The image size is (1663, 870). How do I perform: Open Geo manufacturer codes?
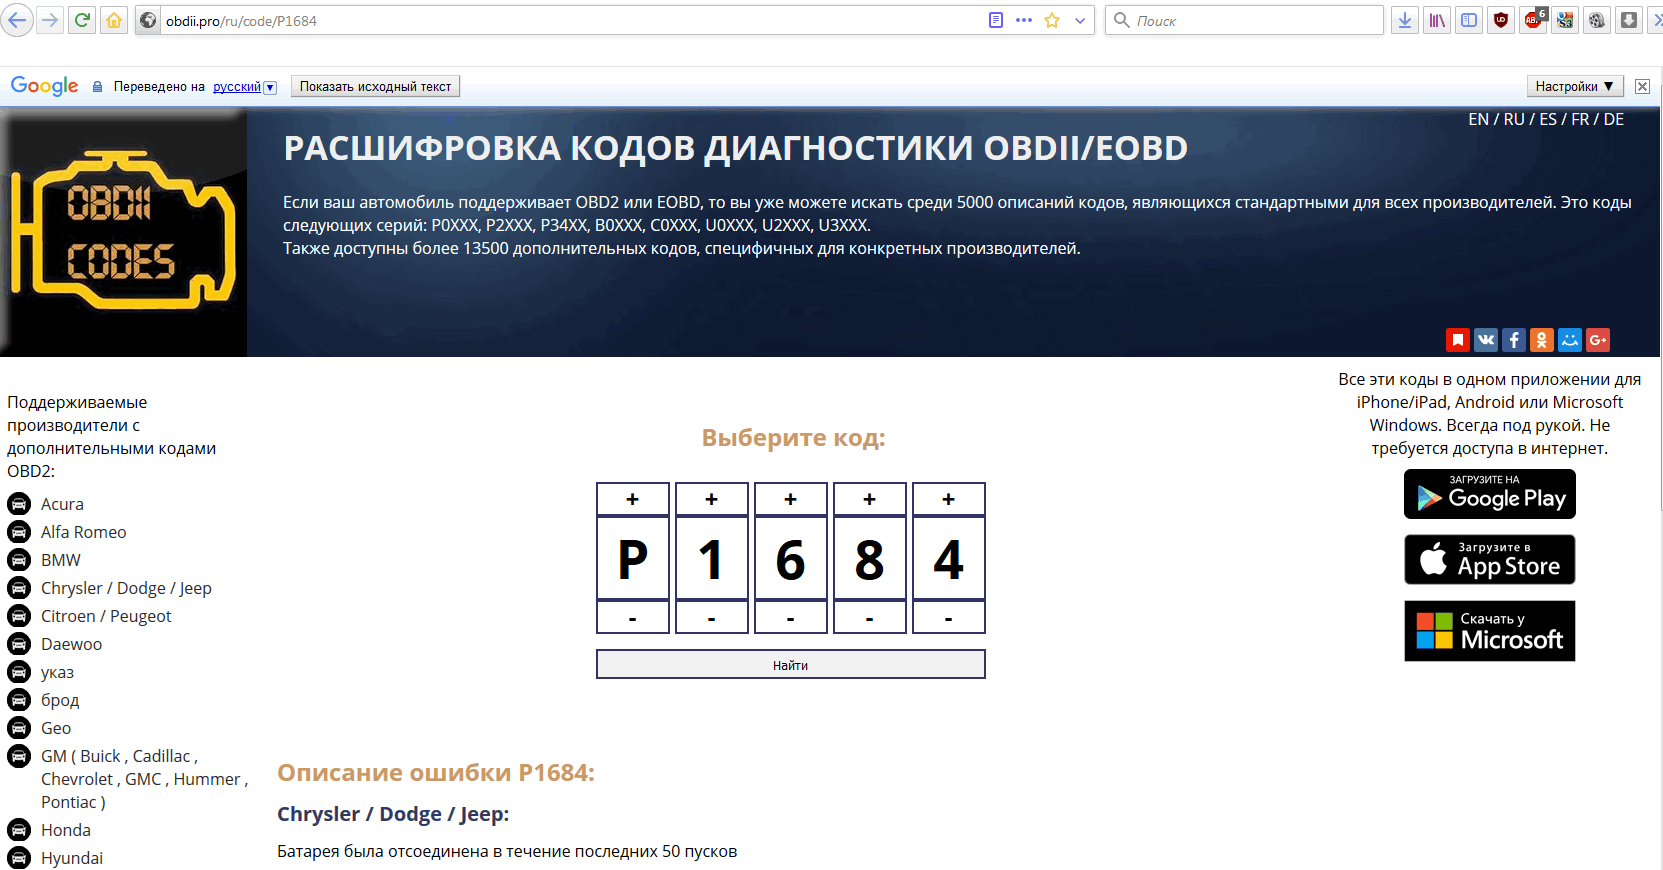[56, 728]
